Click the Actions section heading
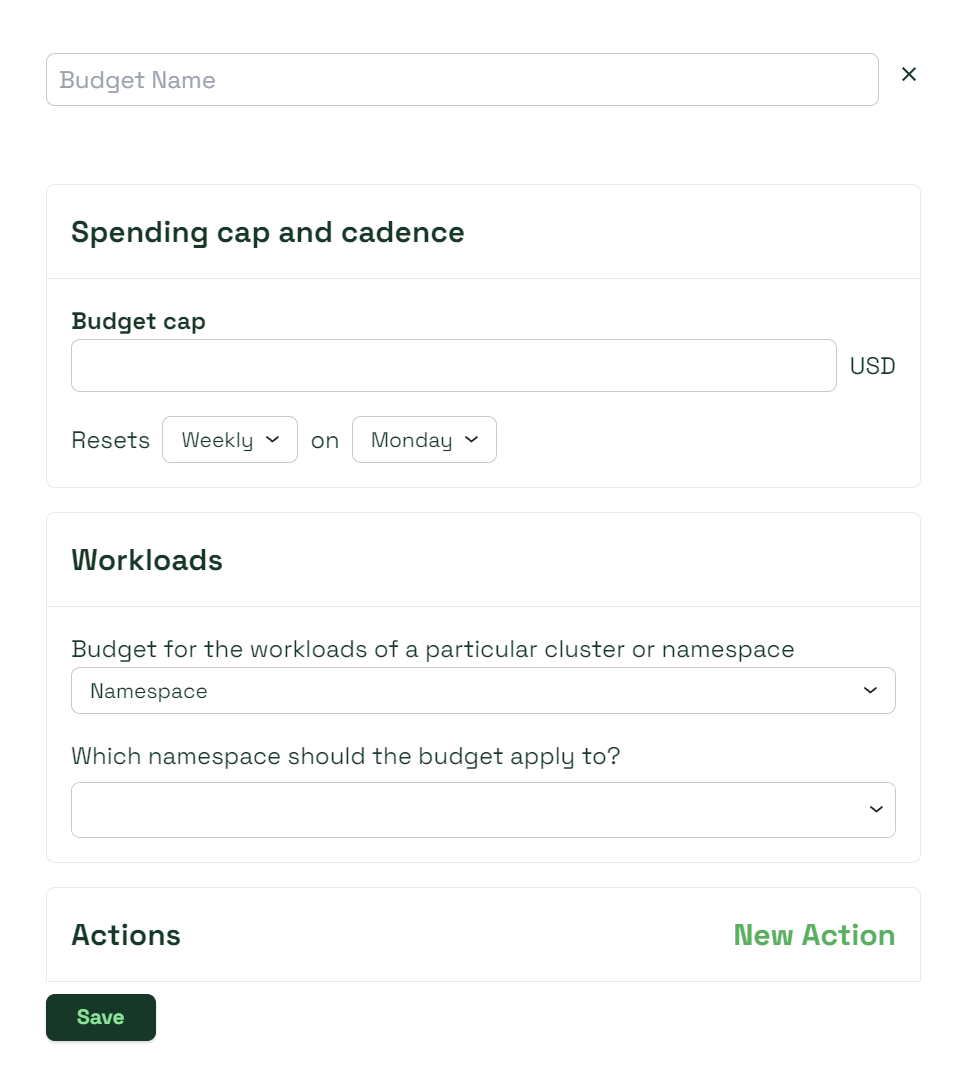 pyautogui.click(x=125, y=935)
